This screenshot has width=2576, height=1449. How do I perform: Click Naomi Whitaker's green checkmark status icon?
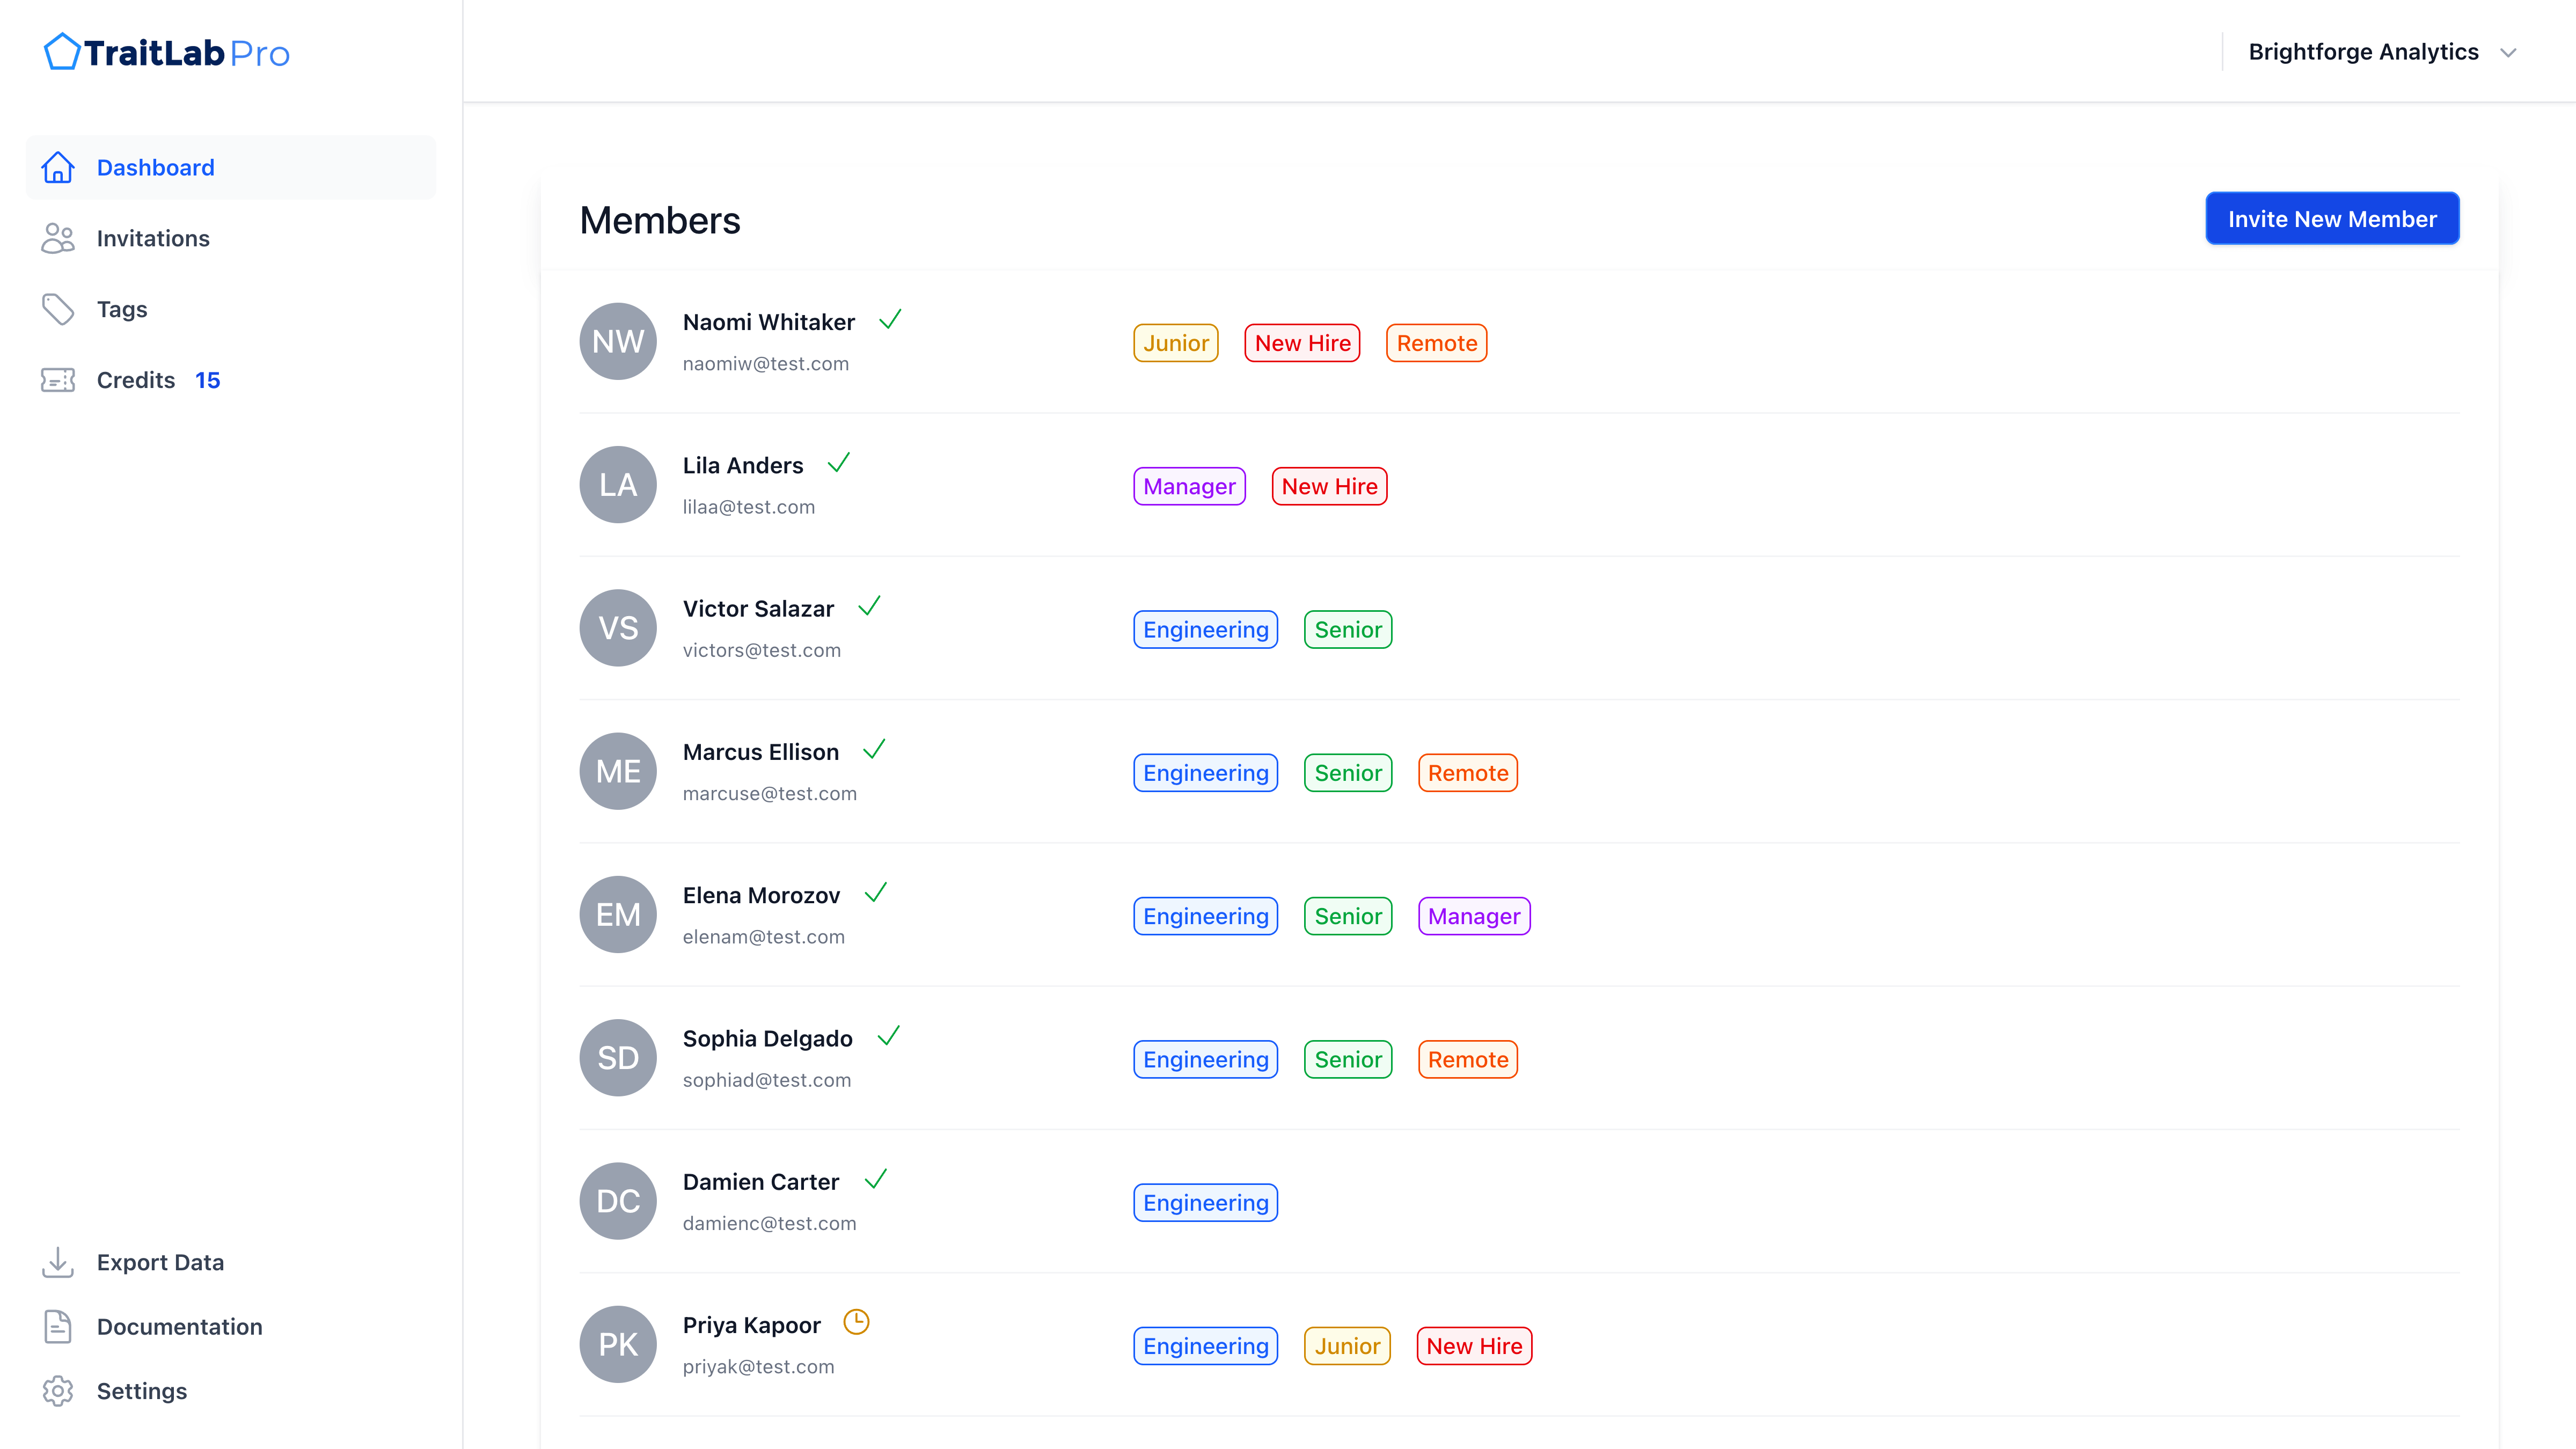click(x=890, y=320)
